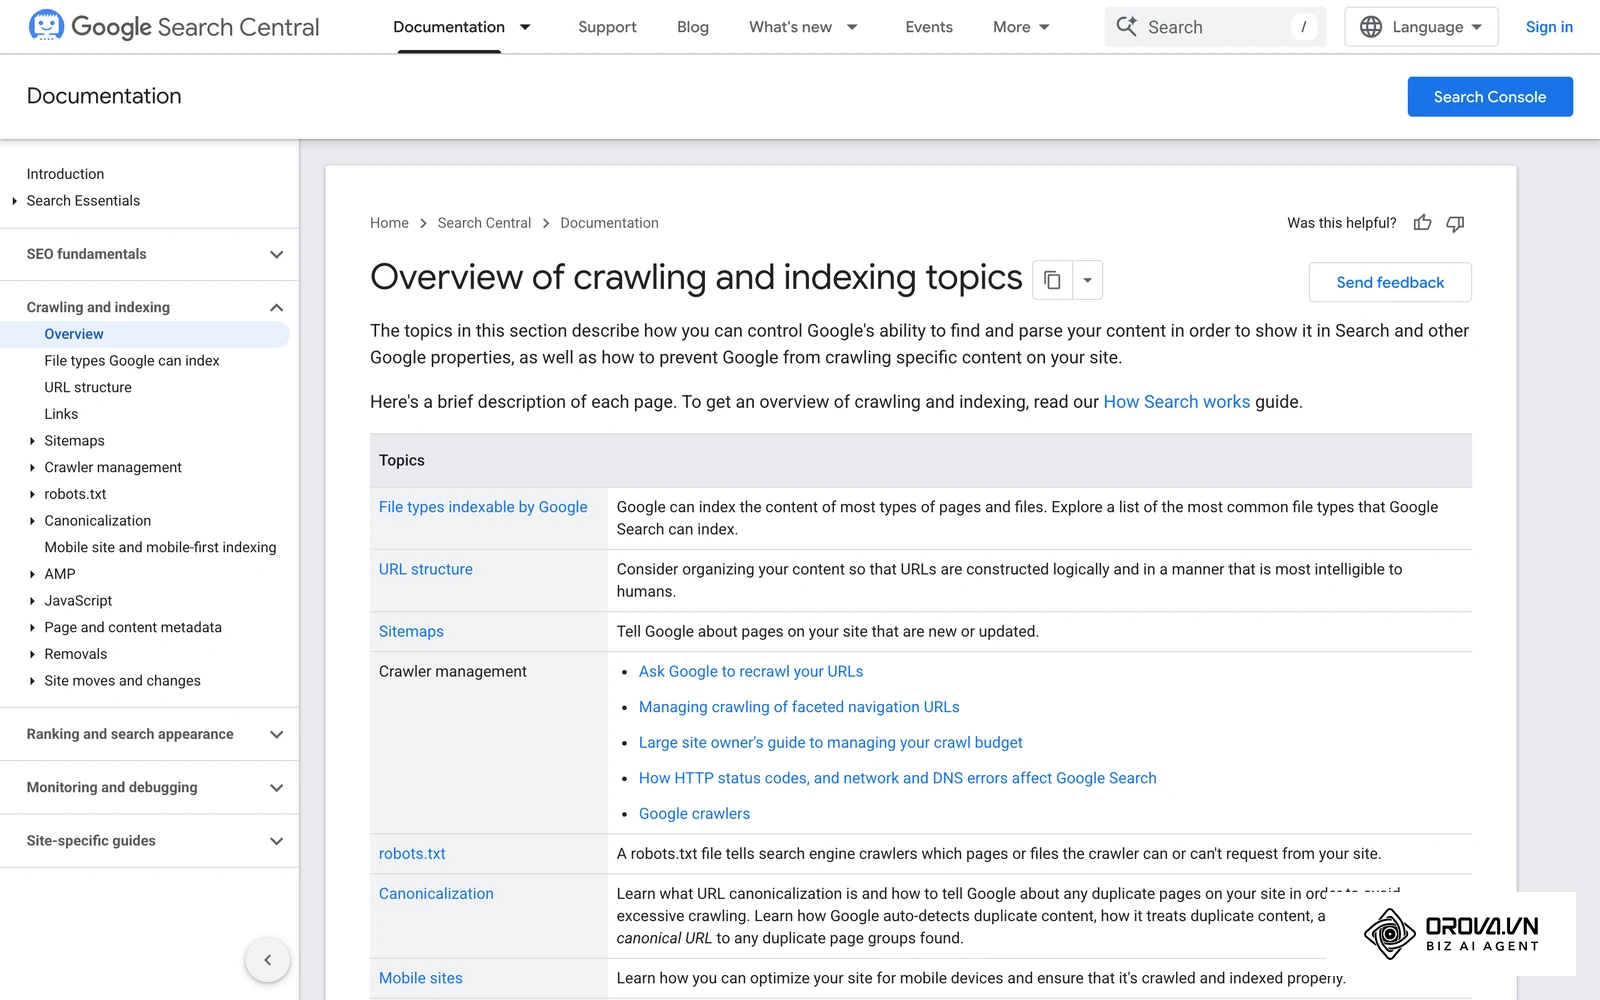
Task: Click Sign in
Action: (x=1549, y=27)
